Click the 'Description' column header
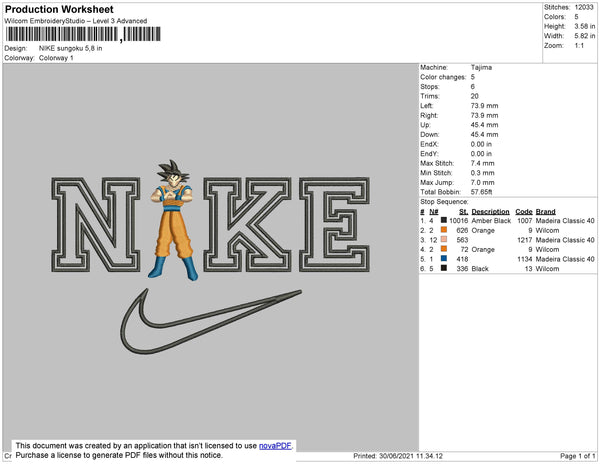600x464 pixels. (490, 212)
